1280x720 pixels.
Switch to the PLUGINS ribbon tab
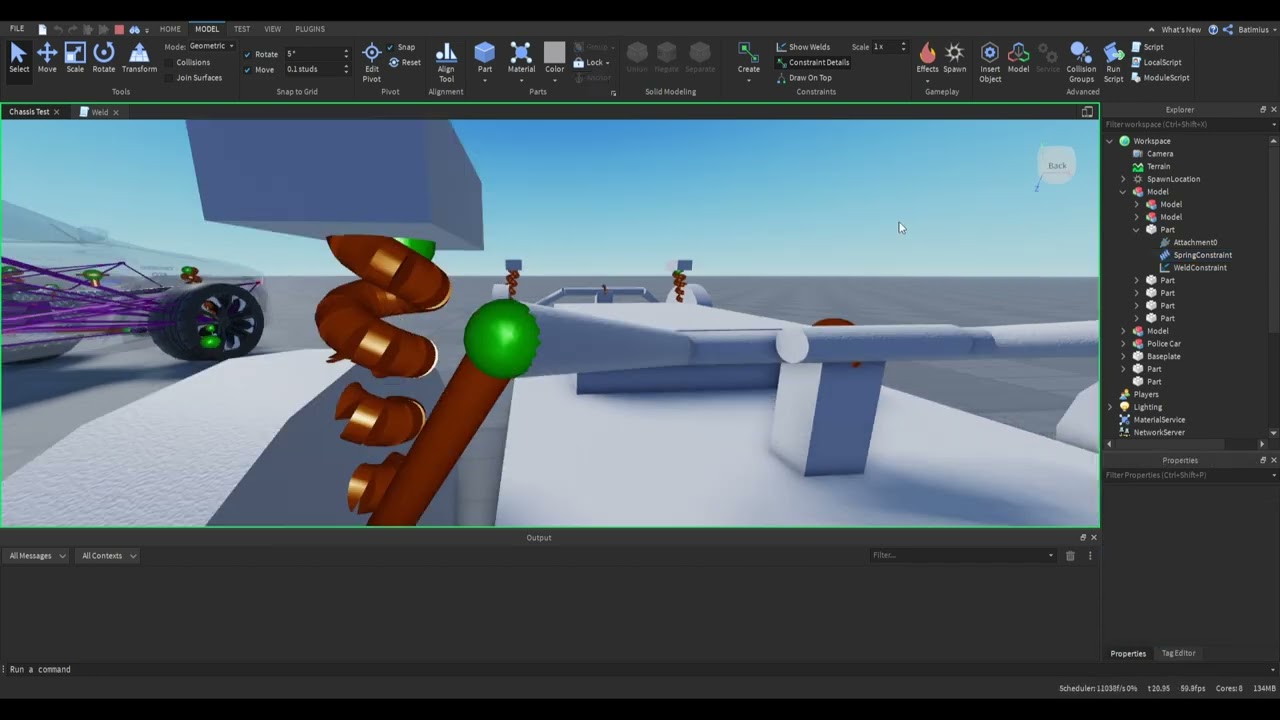tap(310, 29)
